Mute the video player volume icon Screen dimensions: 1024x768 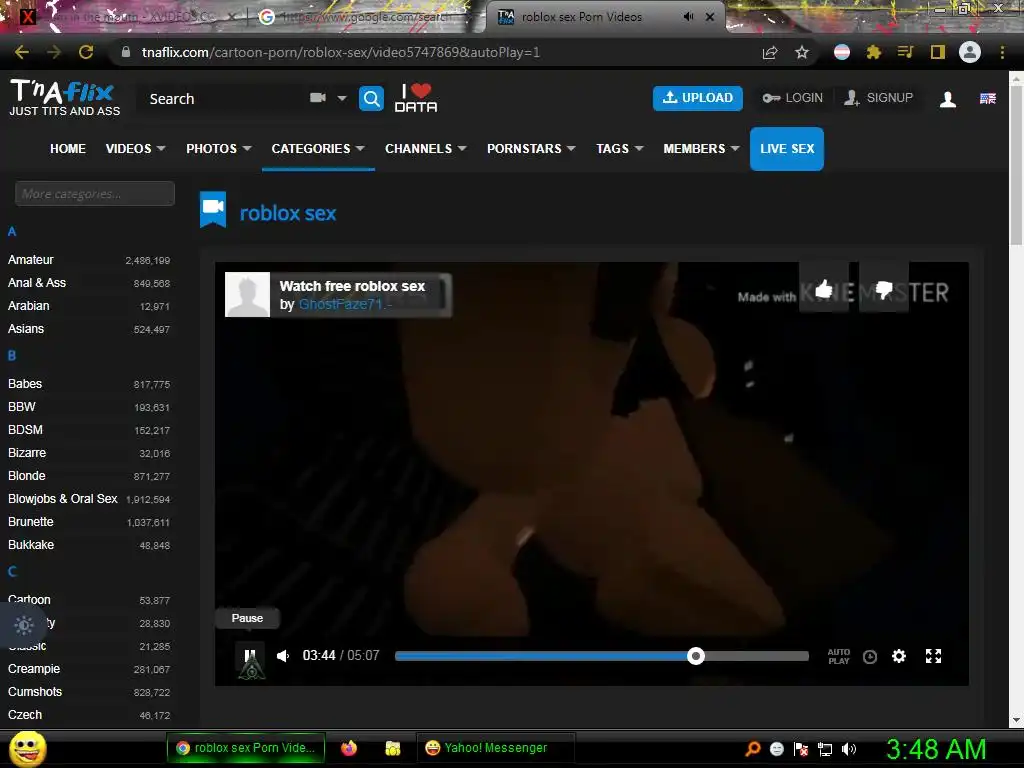283,656
